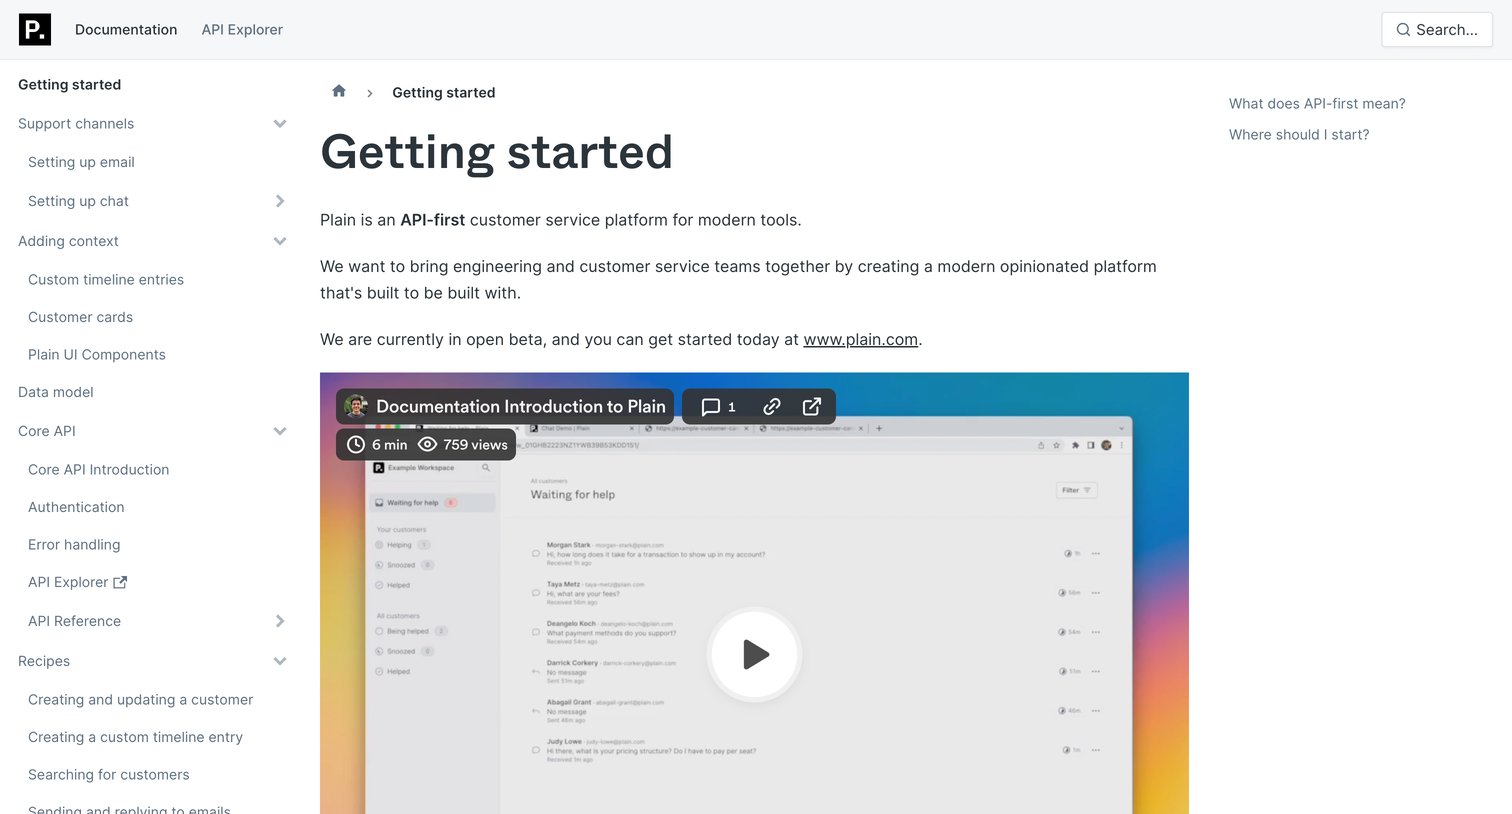The height and width of the screenshot is (814, 1512).
Task: Click the Adding context label
Action: 68,241
